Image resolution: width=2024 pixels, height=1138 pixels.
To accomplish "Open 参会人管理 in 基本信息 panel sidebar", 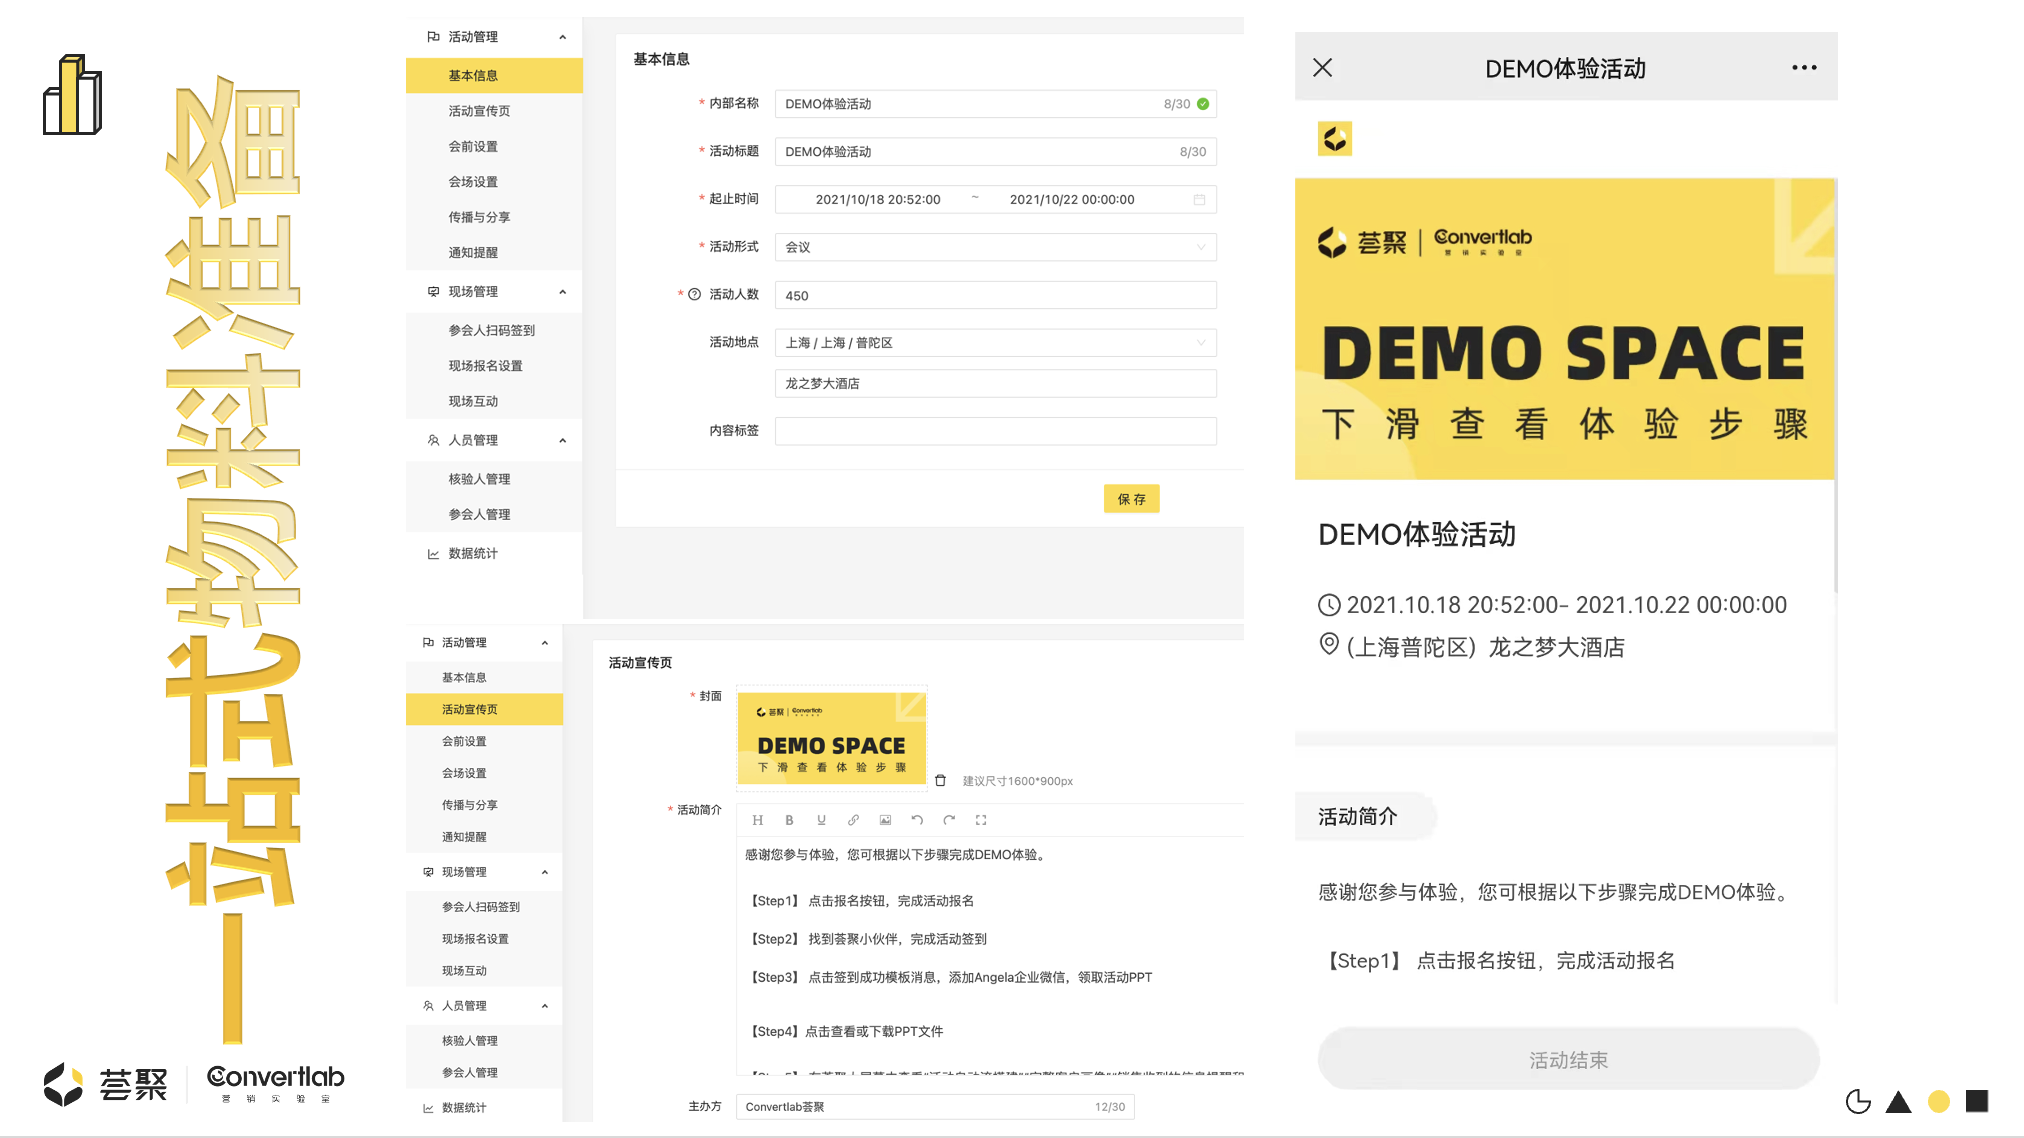I will [x=479, y=514].
